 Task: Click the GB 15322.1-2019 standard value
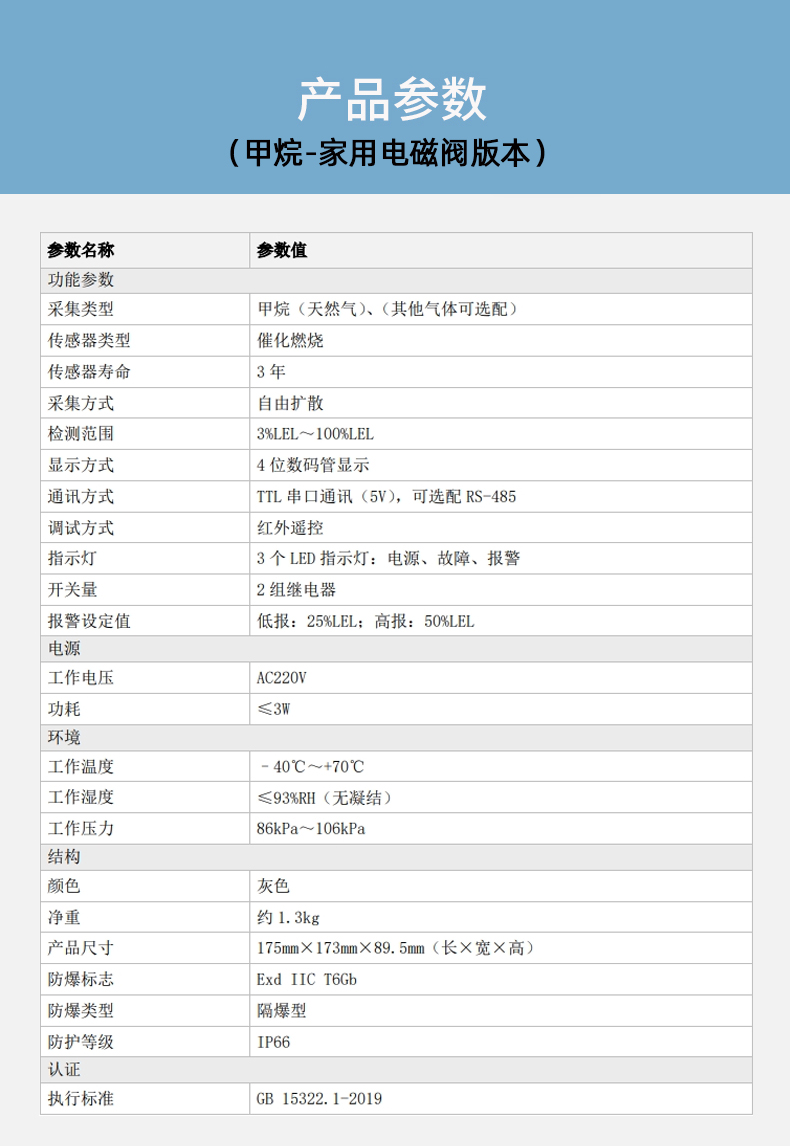point(319,1098)
